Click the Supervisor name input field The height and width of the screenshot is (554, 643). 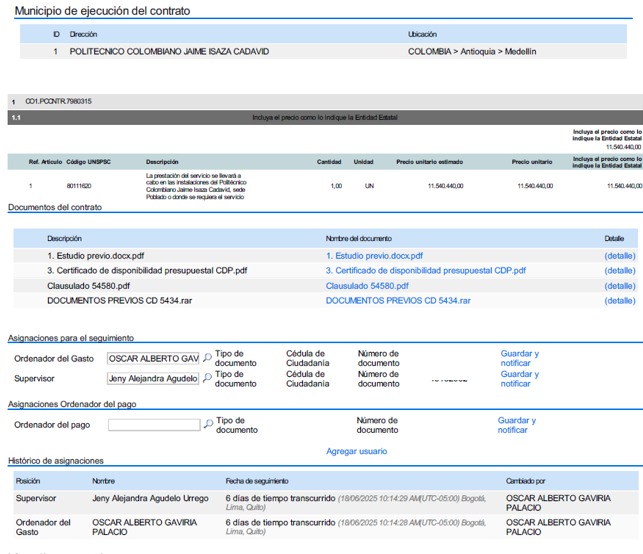tap(154, 379)
